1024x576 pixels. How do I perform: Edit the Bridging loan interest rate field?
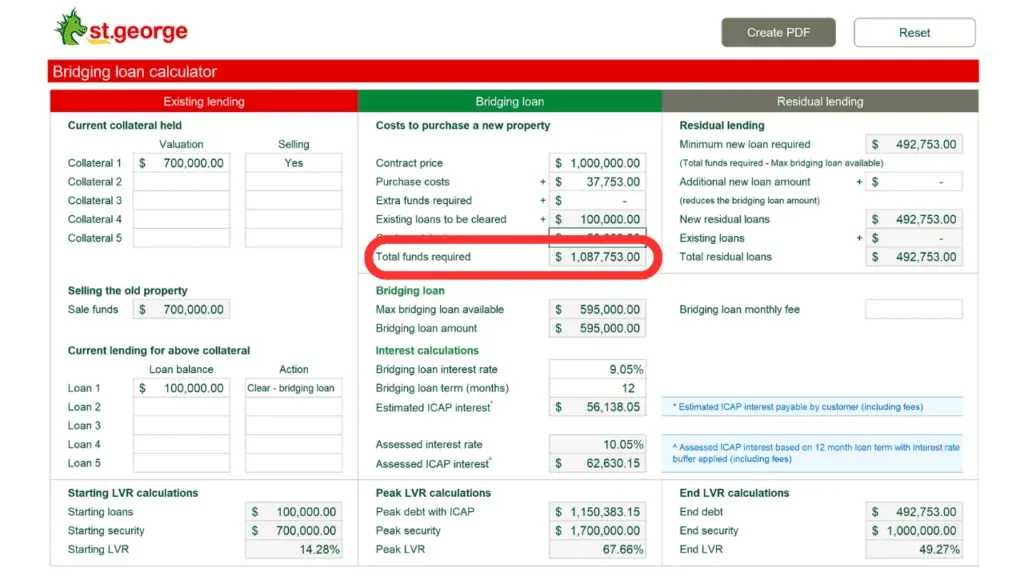click(598, 369)
